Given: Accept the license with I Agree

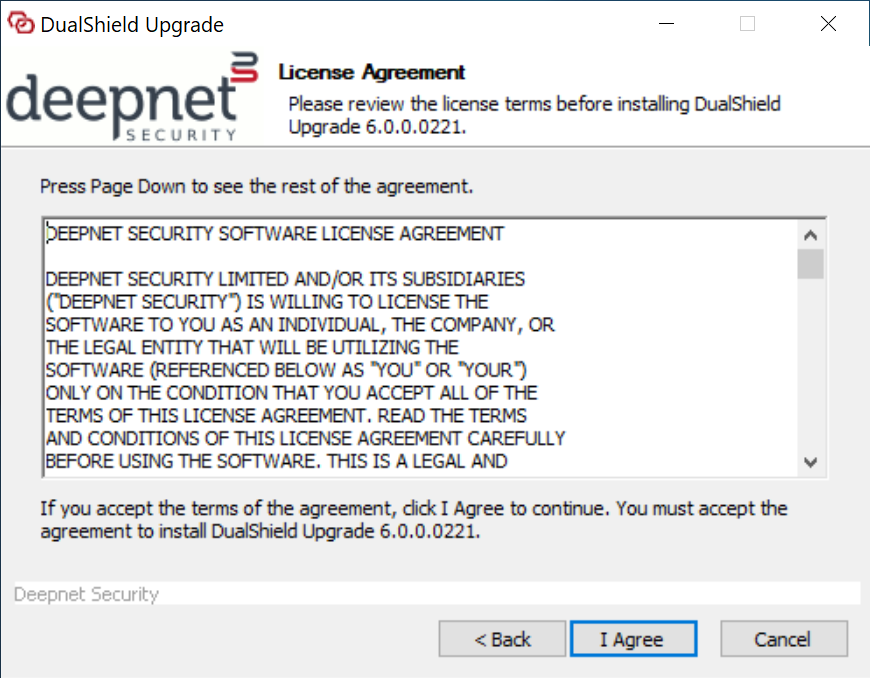Looking at the screenshot, I should (632, 639).
